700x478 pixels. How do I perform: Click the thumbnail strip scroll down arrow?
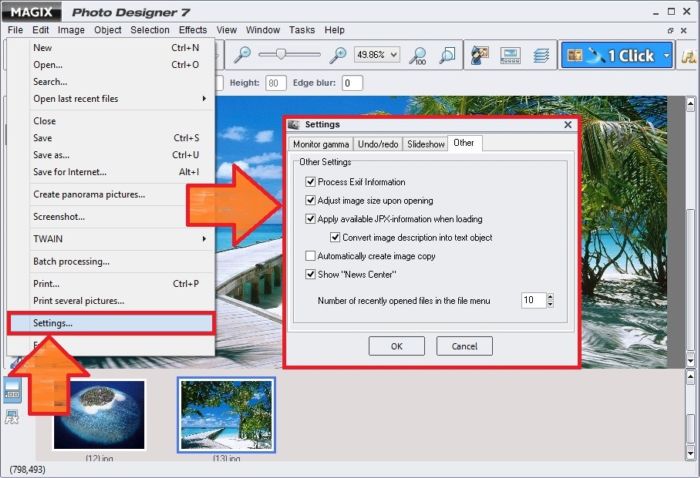(x=691, y=454)
